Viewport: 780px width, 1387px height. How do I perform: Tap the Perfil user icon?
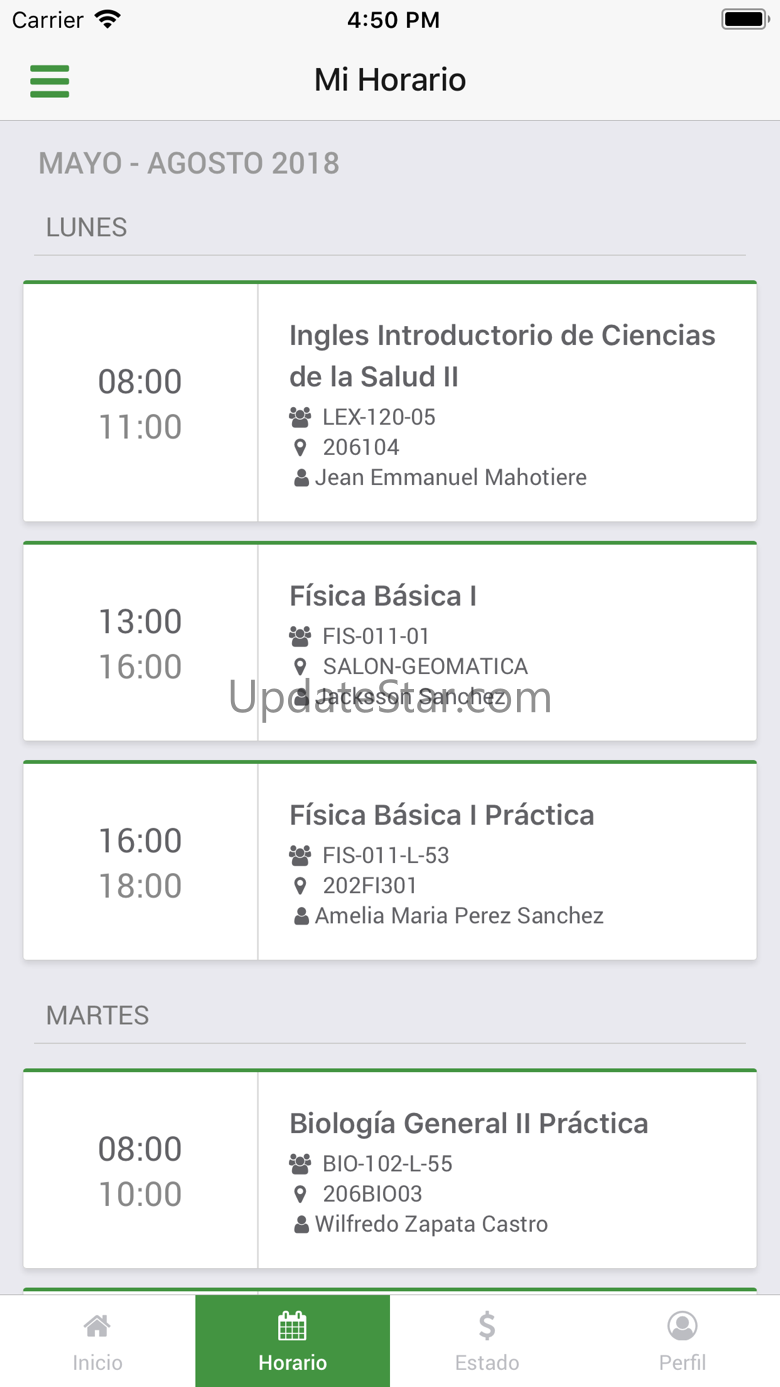(682, 1326)
